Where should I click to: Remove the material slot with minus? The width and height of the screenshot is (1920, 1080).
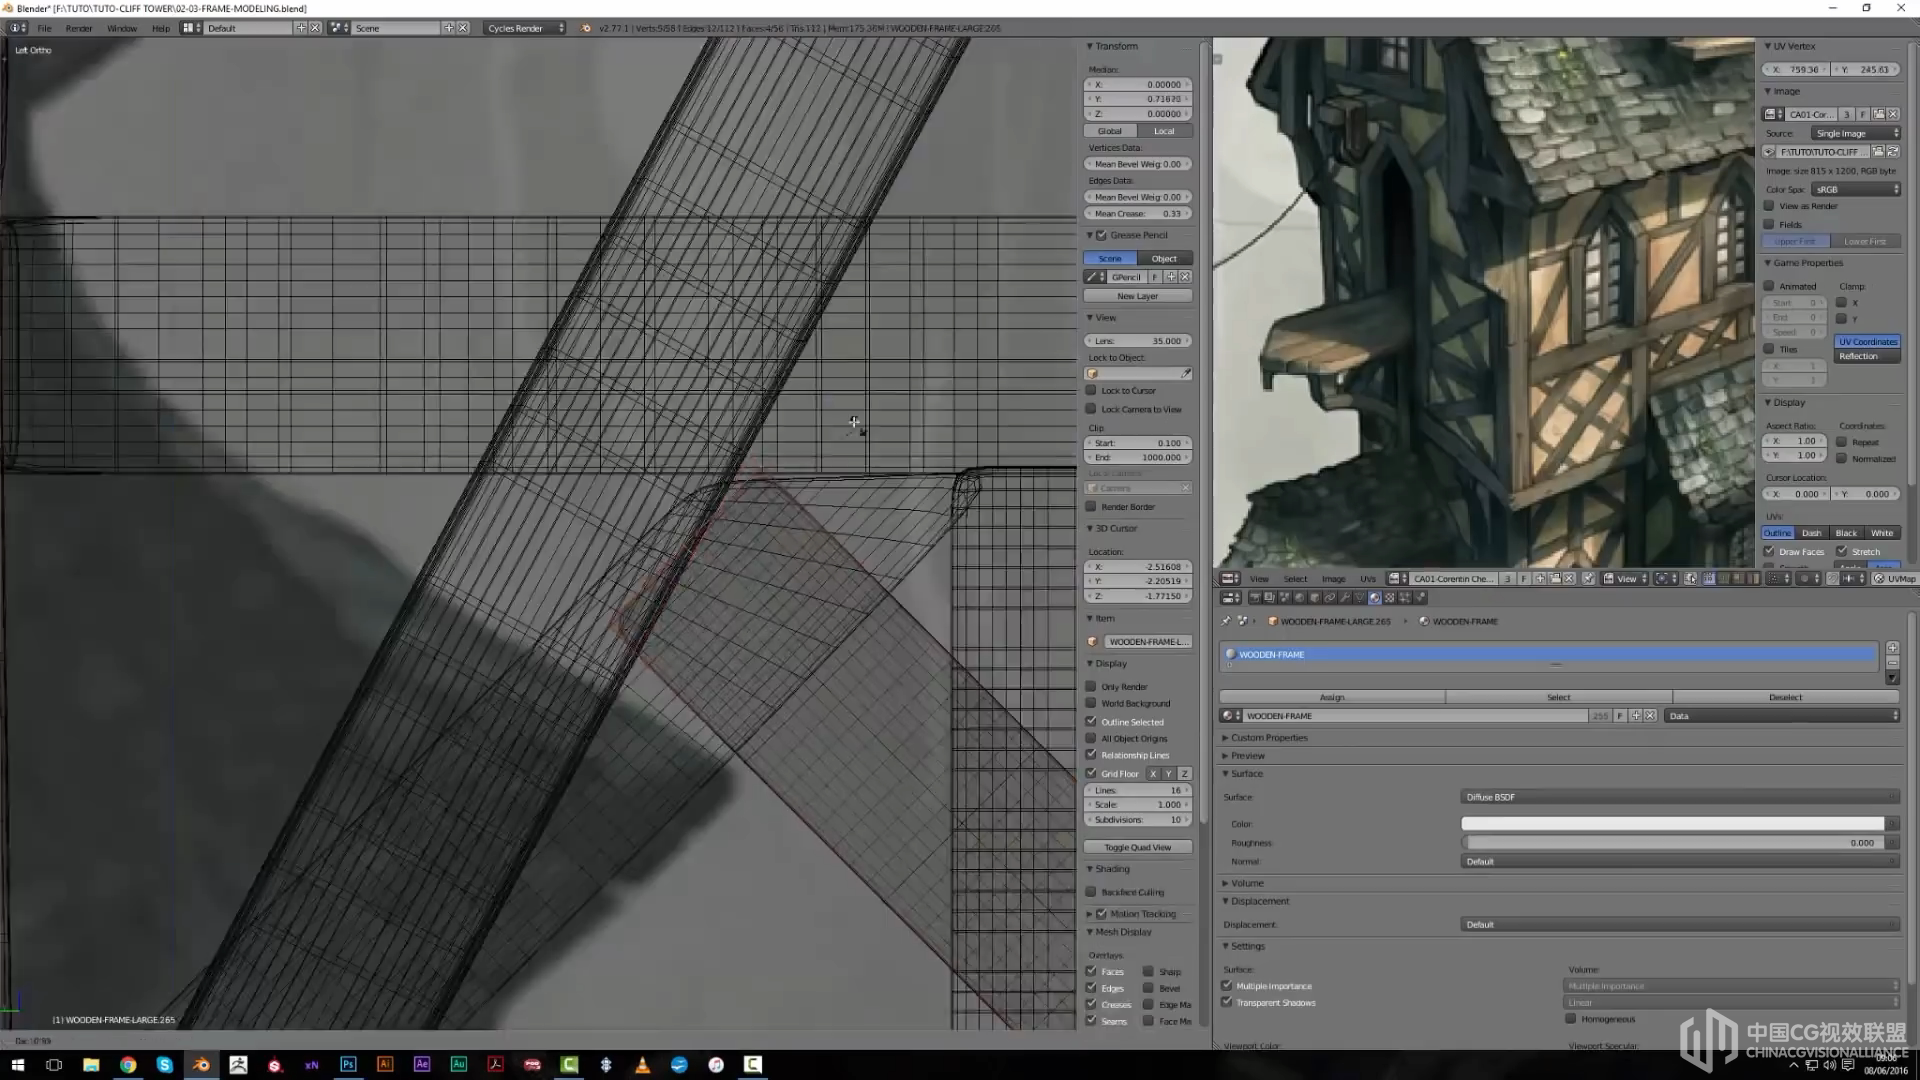tap(1892, 662)
